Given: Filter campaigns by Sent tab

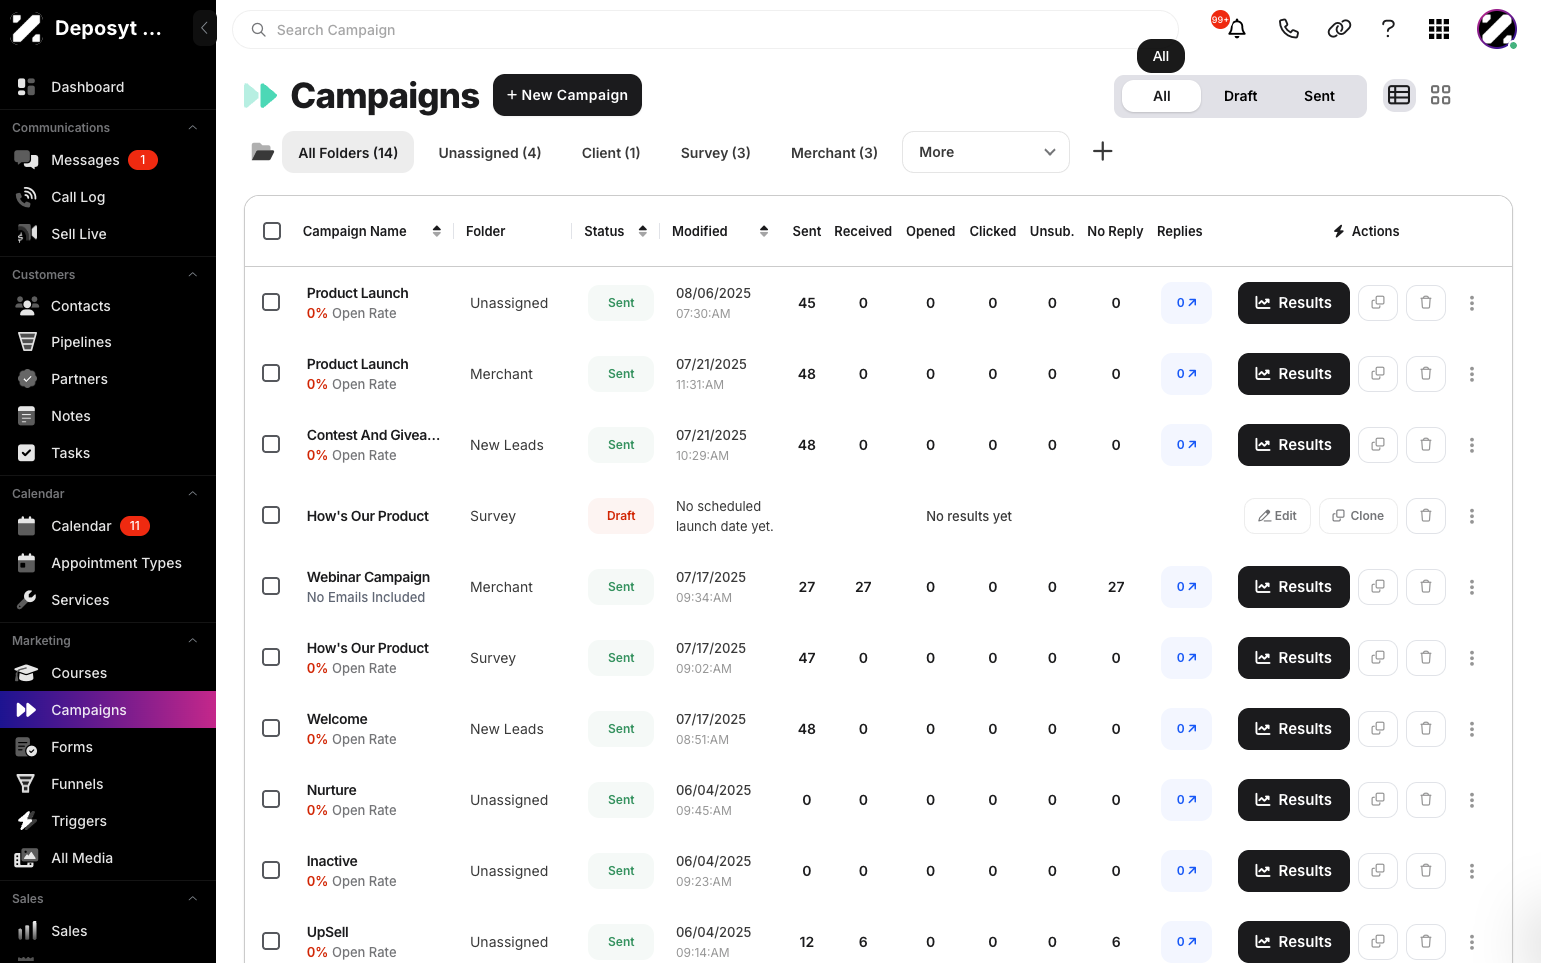Looking at the screenshot, I should [1319, 96].
